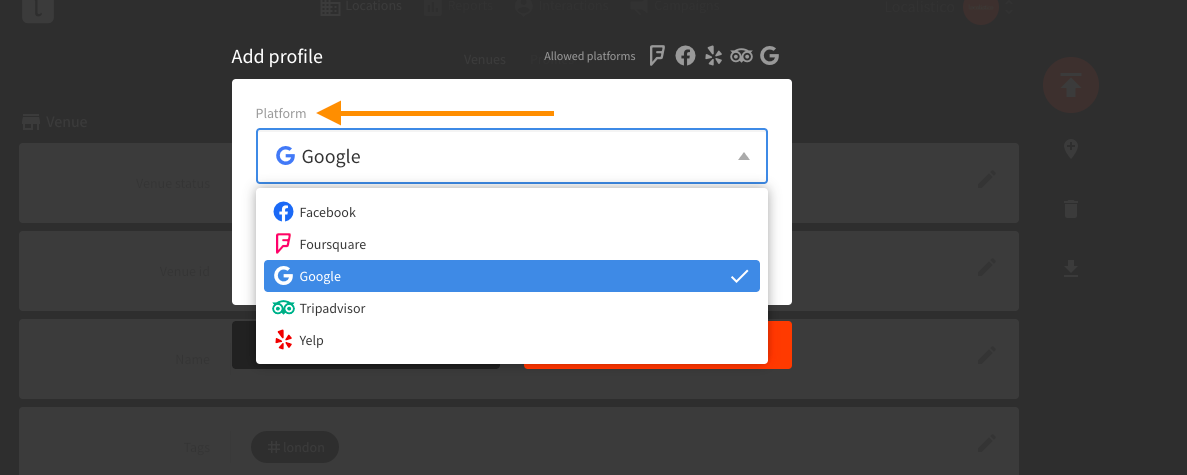Edit Venue id with pencil icon

pos(986,267)
